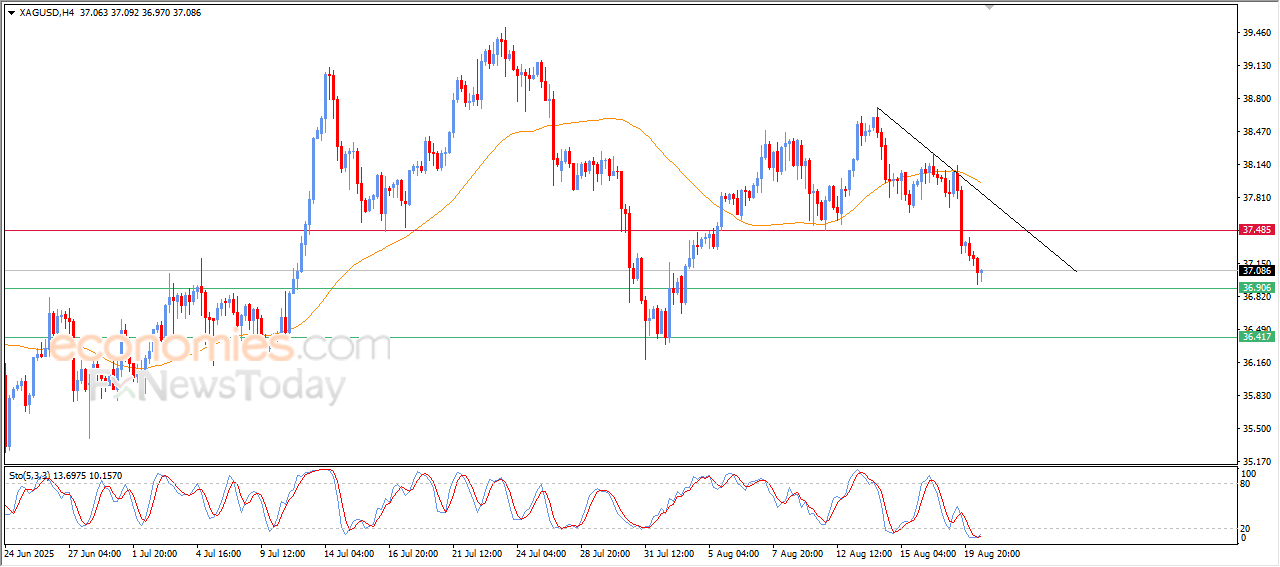Viewport: 1280px width, 567px height.
Task: Click the 16 Jul 20:00 time label
Action: click(413, 552)
